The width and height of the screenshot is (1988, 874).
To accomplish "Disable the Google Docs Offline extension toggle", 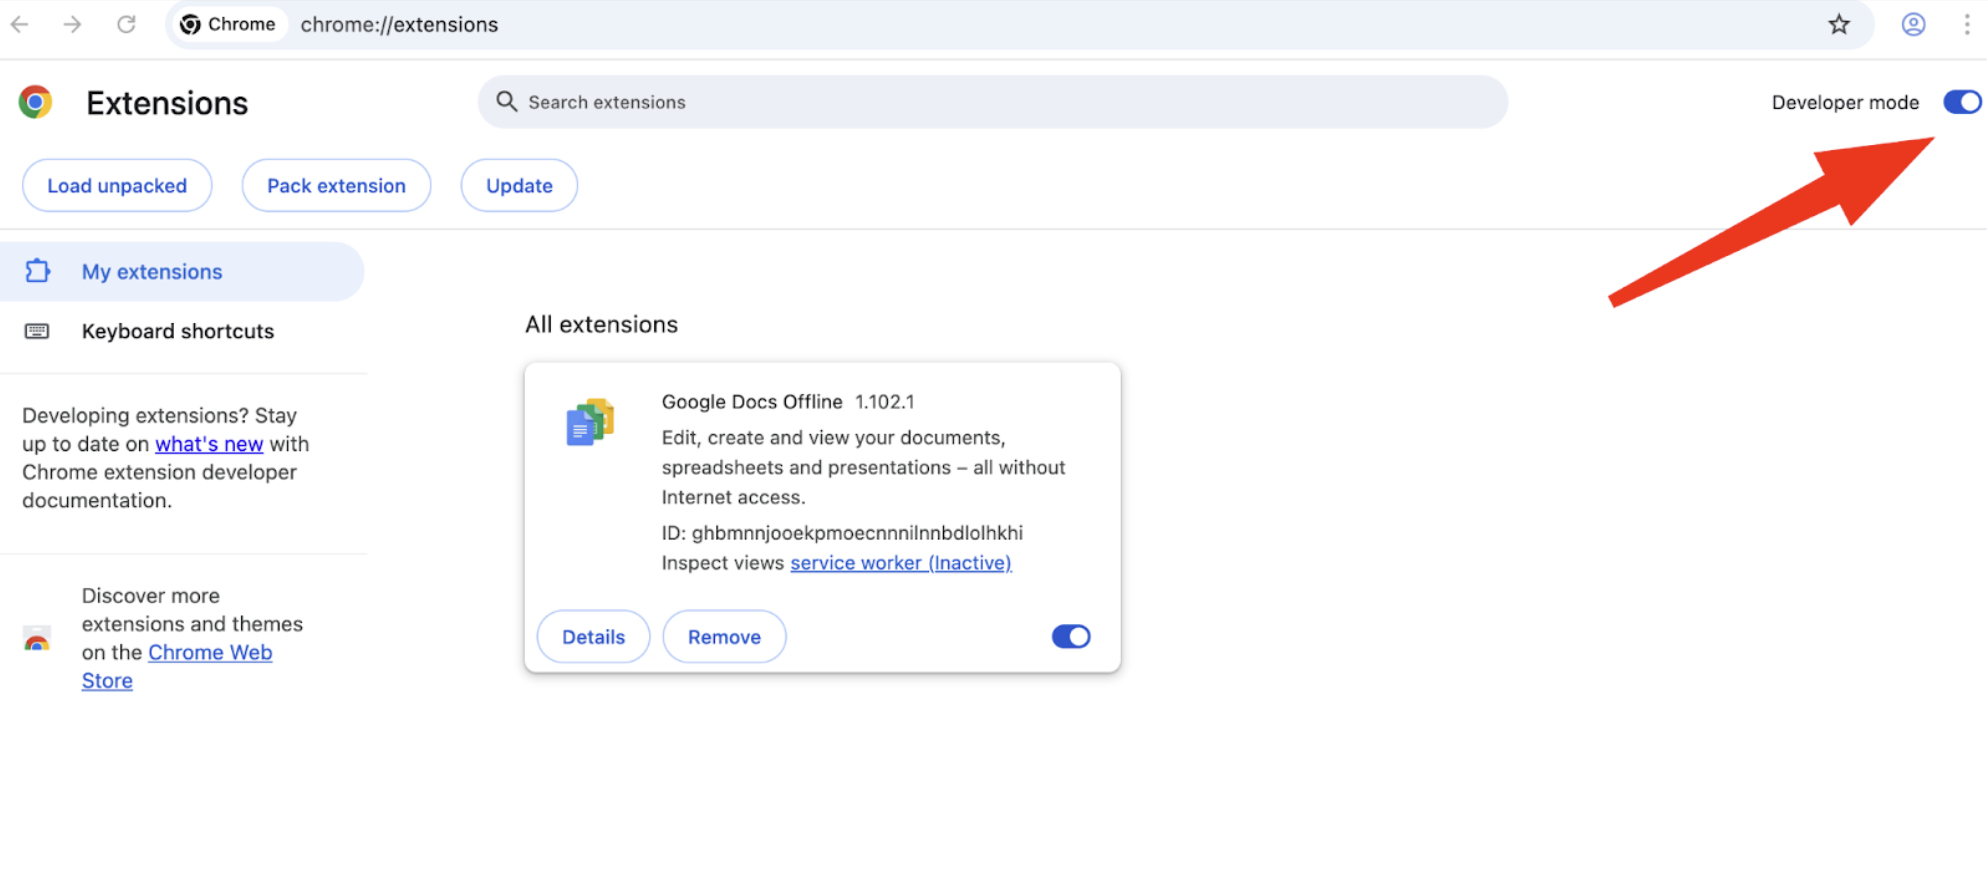I will pyautogui.click(x=1071, y=636).
